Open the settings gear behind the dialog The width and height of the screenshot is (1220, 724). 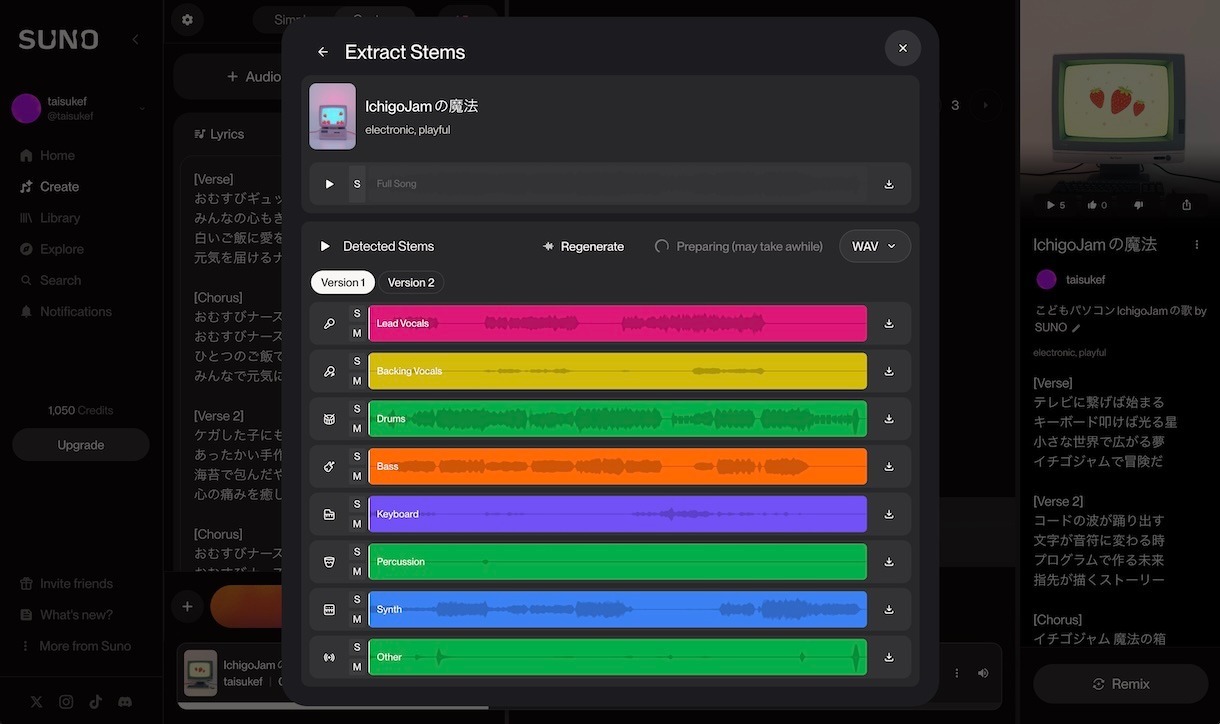(187, 19)
